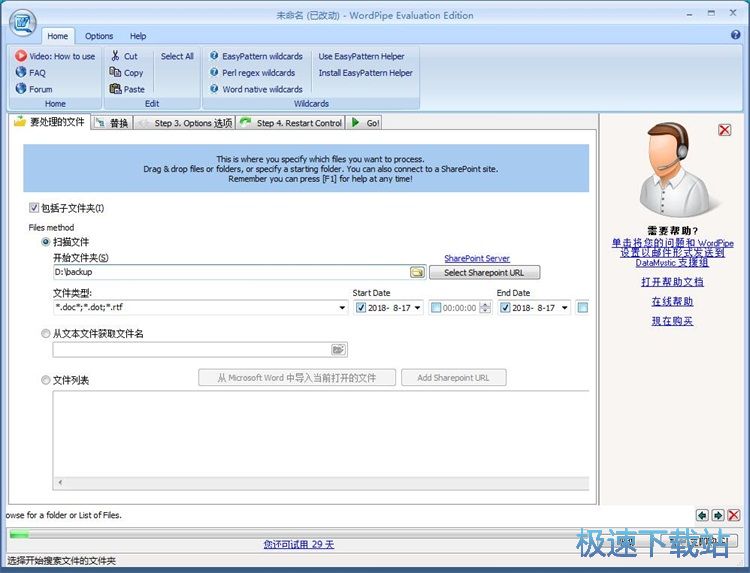Browse for text file listing filenames

tap(339, 350)
